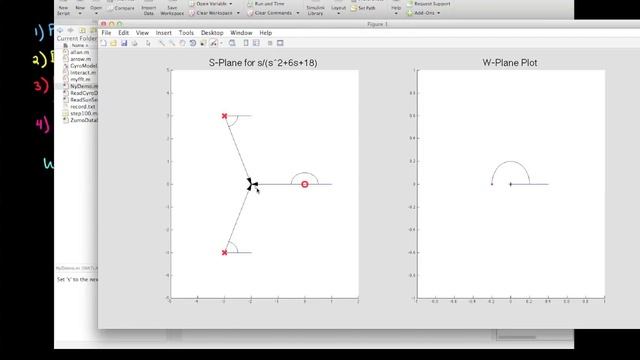Viewport: 640px width, 360px height.
Task: Open the Layout dropdown
Action: tap(338, 10)
